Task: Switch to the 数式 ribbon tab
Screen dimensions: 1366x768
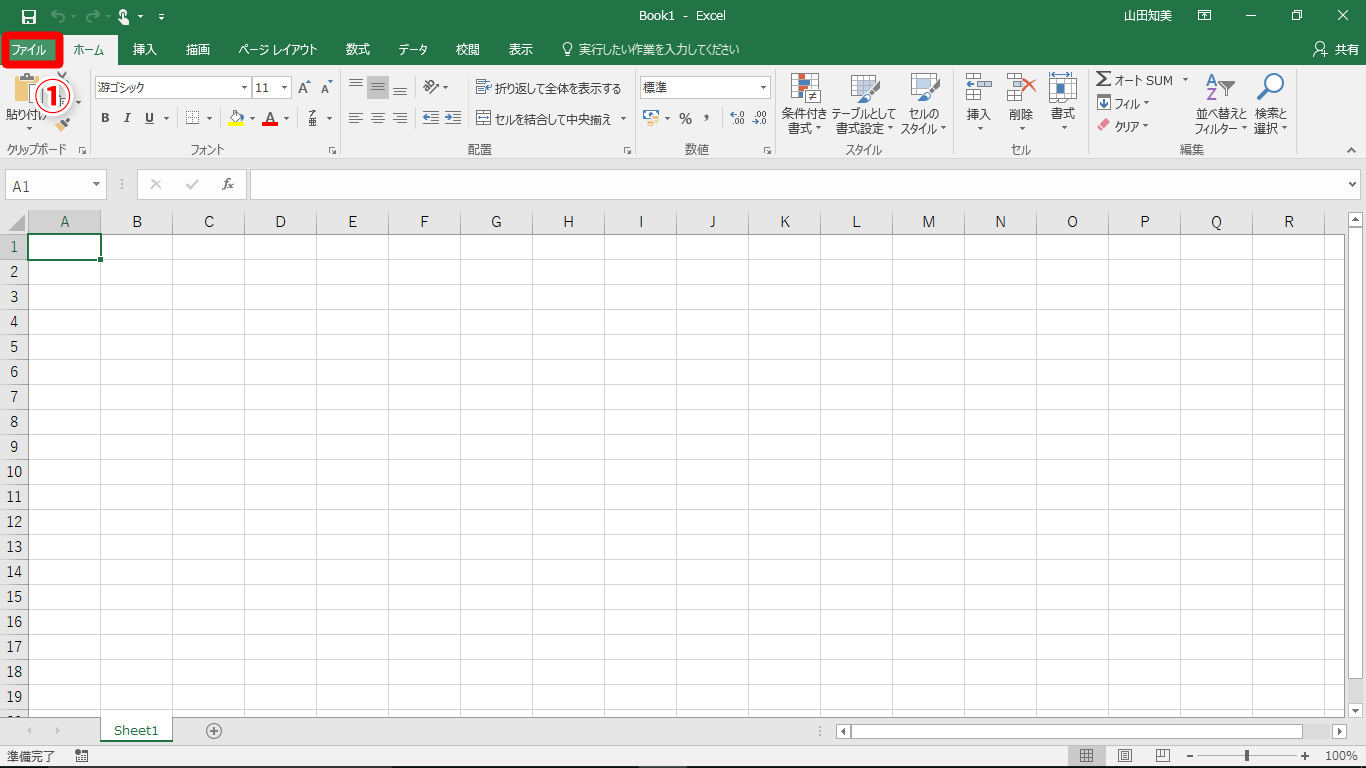Action: (358, 49)
